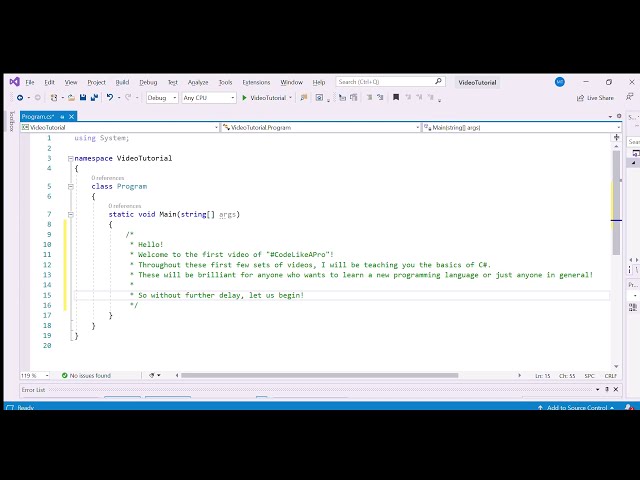Save Program.cs with the single floppy icon
Screen dimensions: 640x480
pos(83,98)
